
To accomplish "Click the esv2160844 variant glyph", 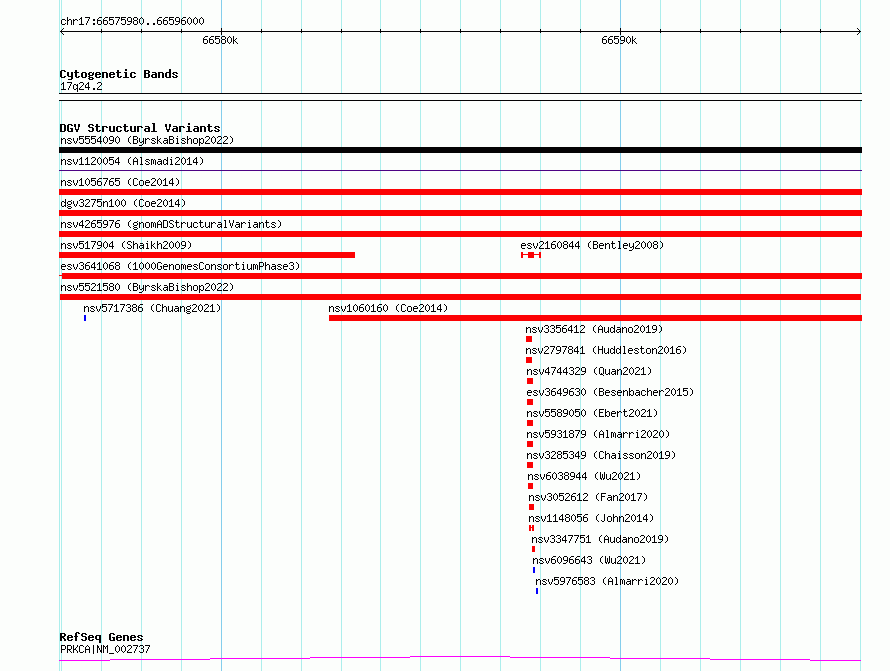I will pos(531,255).
